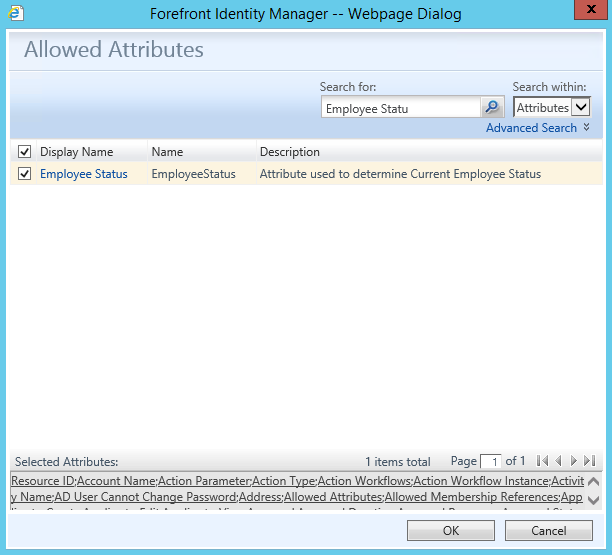Open the Advanced Search link
Image resolution: width=612 pixels, height=555 pixels.
(531, 128)
